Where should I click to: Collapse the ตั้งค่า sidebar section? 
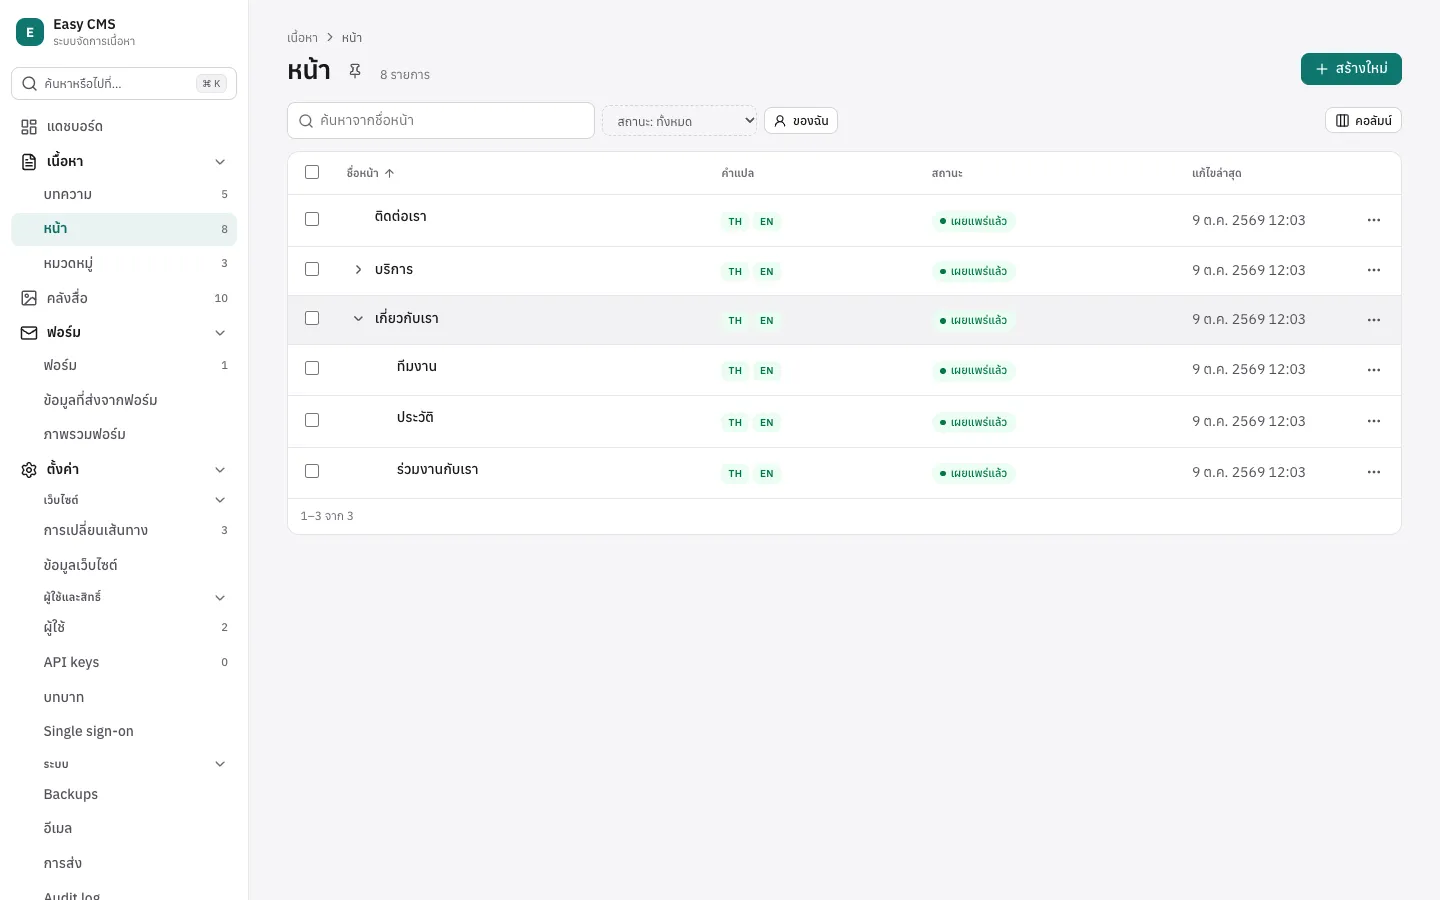pos(220,470)
